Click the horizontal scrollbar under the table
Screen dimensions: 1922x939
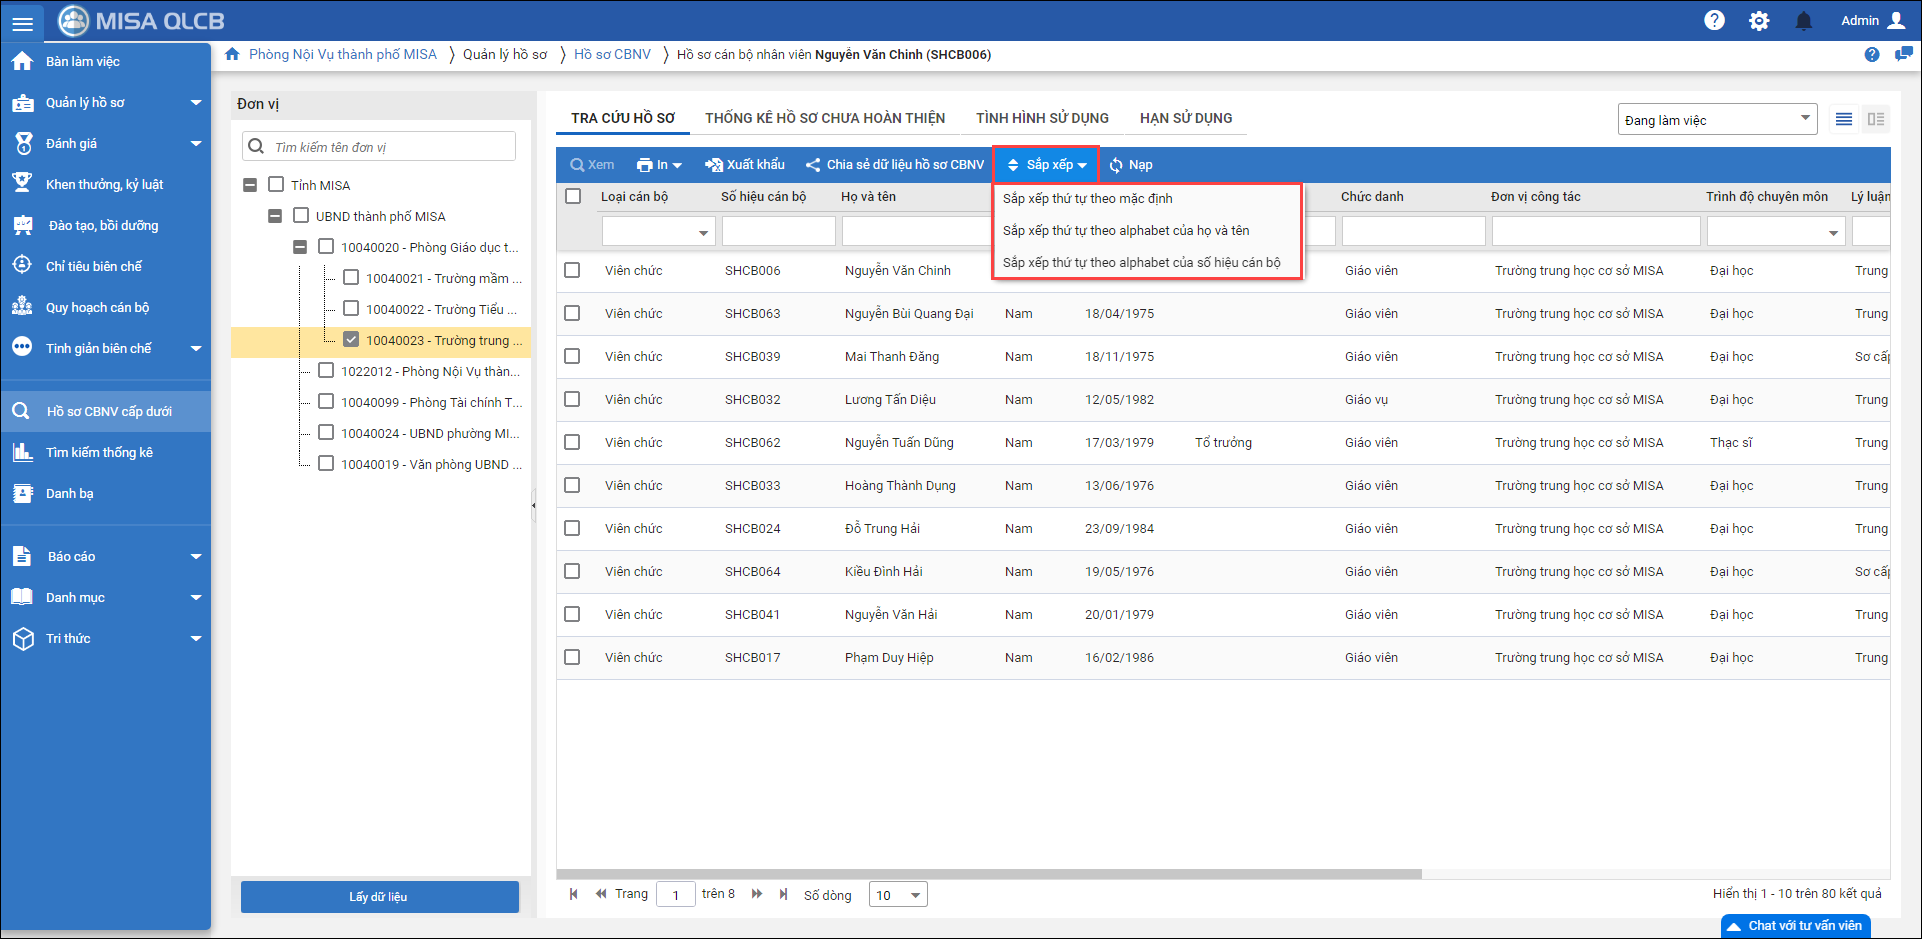coord(989,874)
